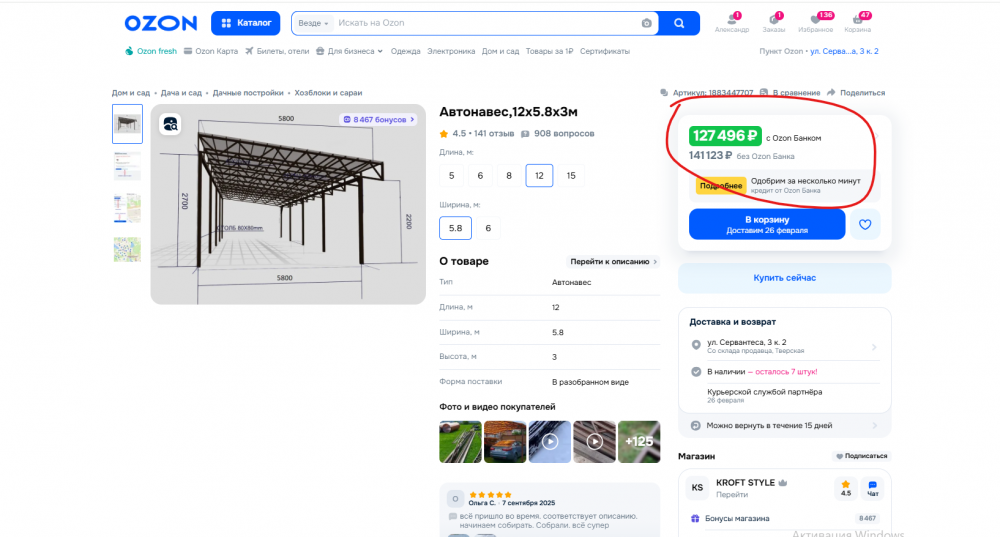Click the camera image search icon
The width and height of the screenshot is (1000, 537).
pyautogui.click(x=647, y=23)
